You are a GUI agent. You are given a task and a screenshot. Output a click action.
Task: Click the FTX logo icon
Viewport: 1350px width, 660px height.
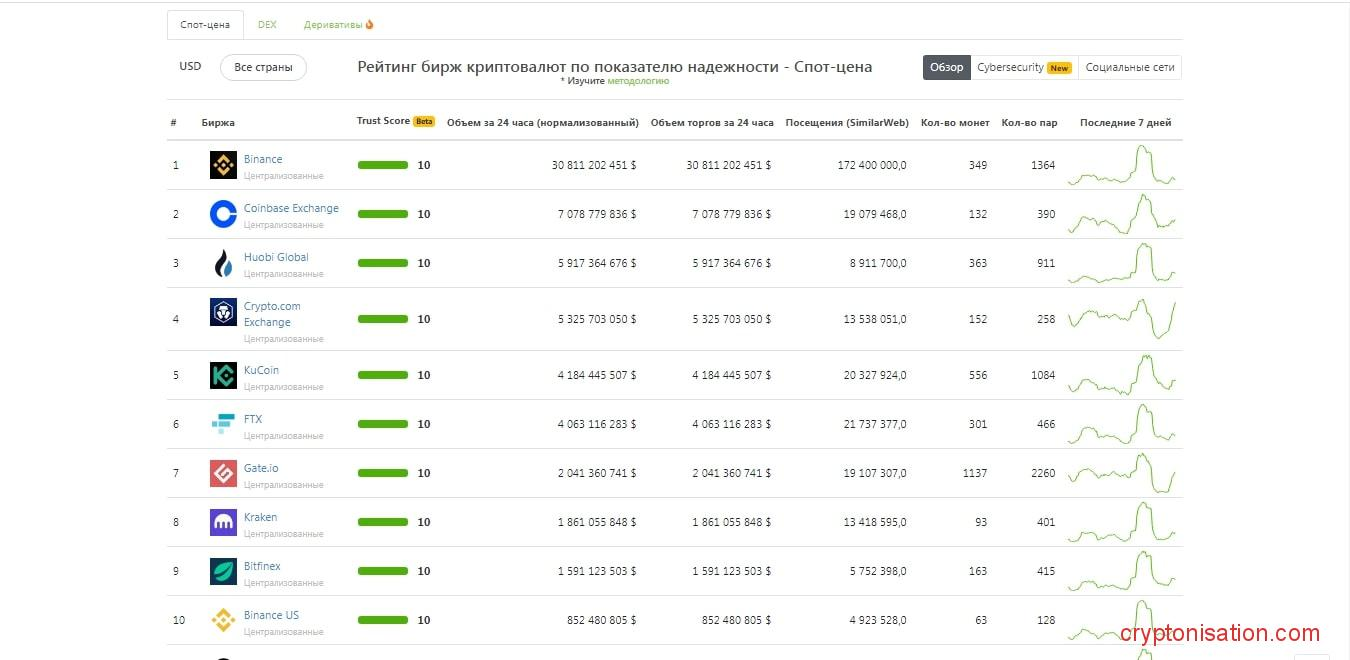223,424
